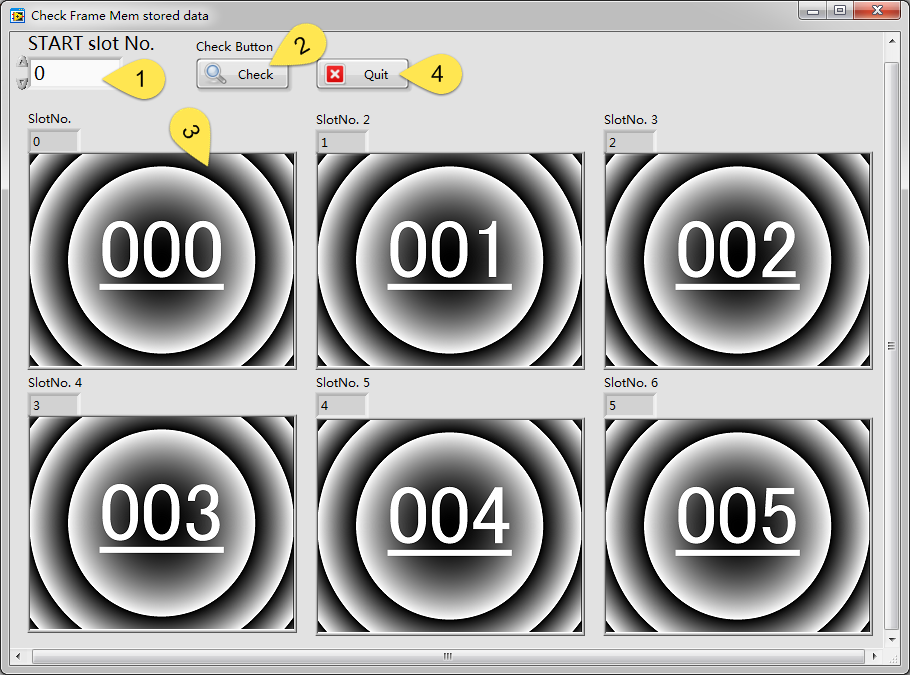
Task: Click the SlotNo. 6 indicator field
Action: click(x=629, y=406)
